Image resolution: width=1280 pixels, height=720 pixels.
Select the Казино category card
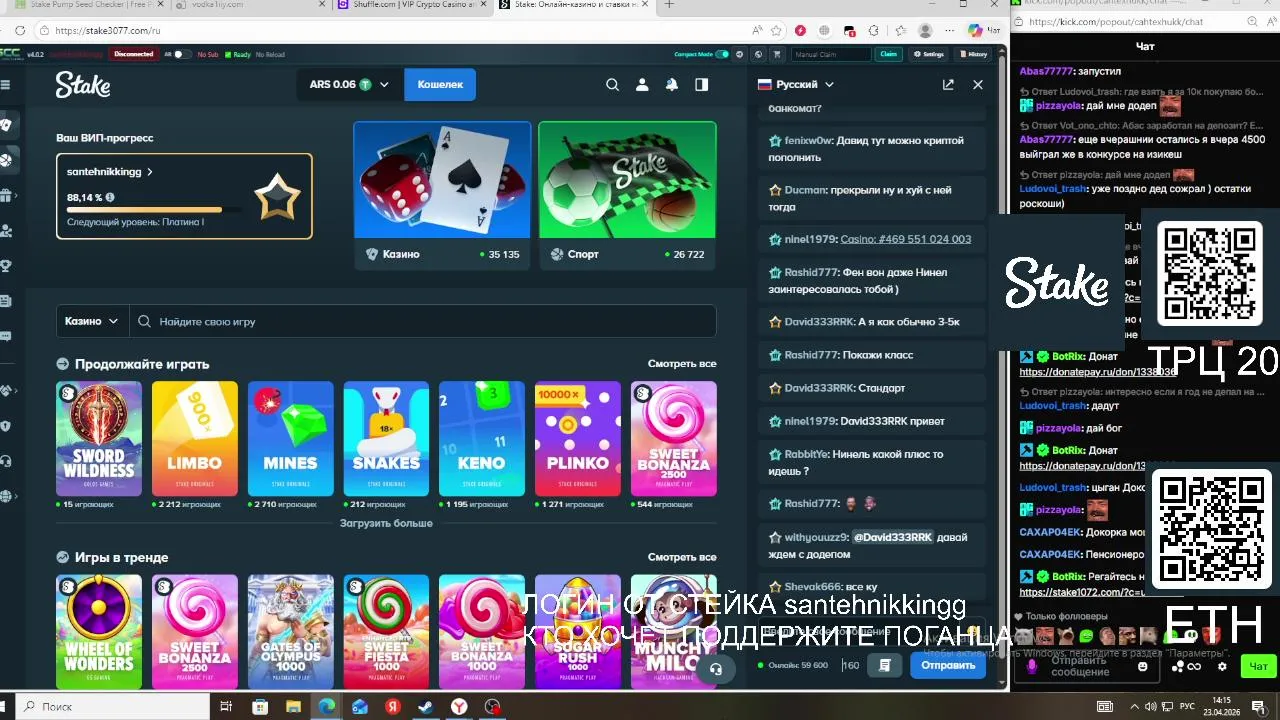[x=442, y=195]
